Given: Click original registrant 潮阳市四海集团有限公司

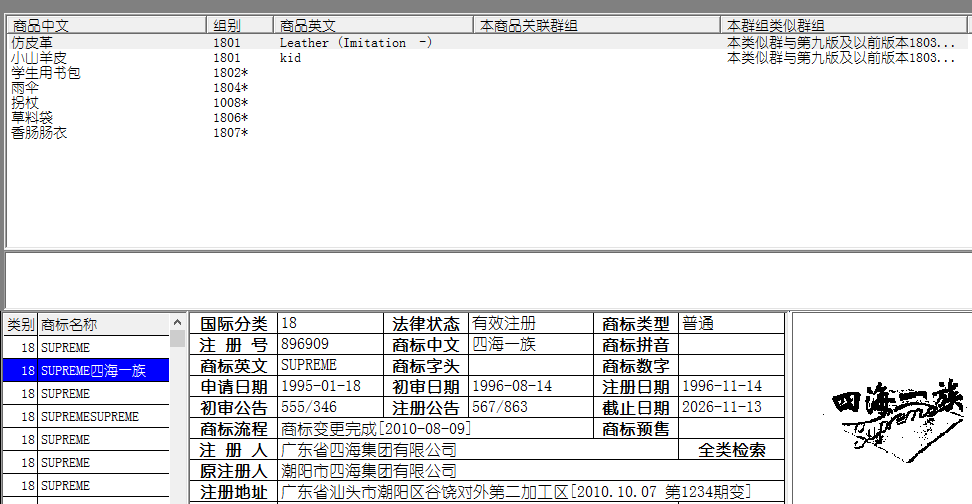Looking at the screenshot, I should tap(531, 471).
